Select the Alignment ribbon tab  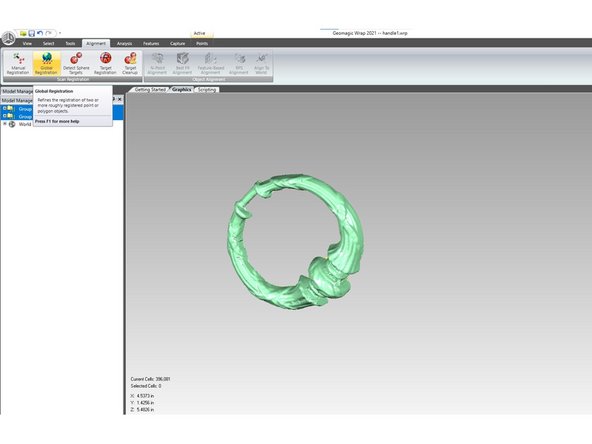[x=96, y=43]
